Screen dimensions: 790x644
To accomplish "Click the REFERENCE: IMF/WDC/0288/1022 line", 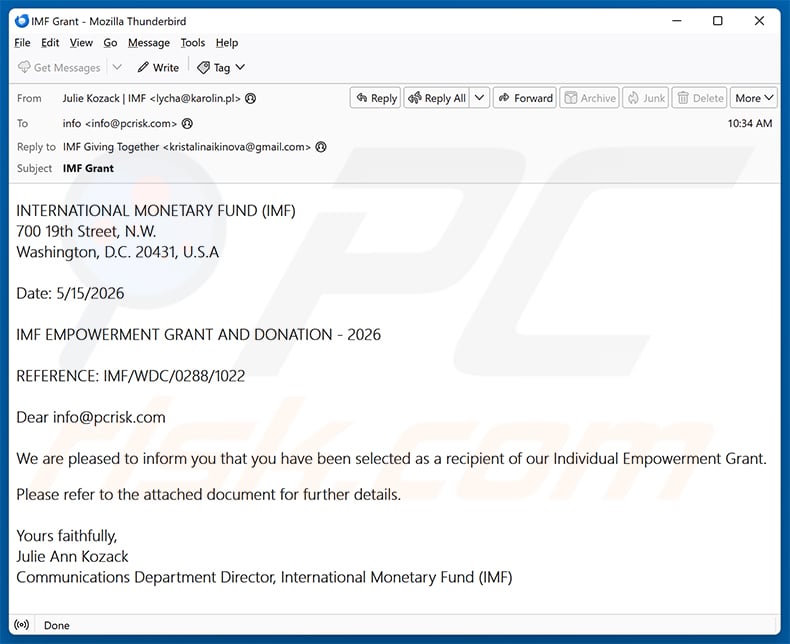I will pyautogui.click(x=130, y=376).
